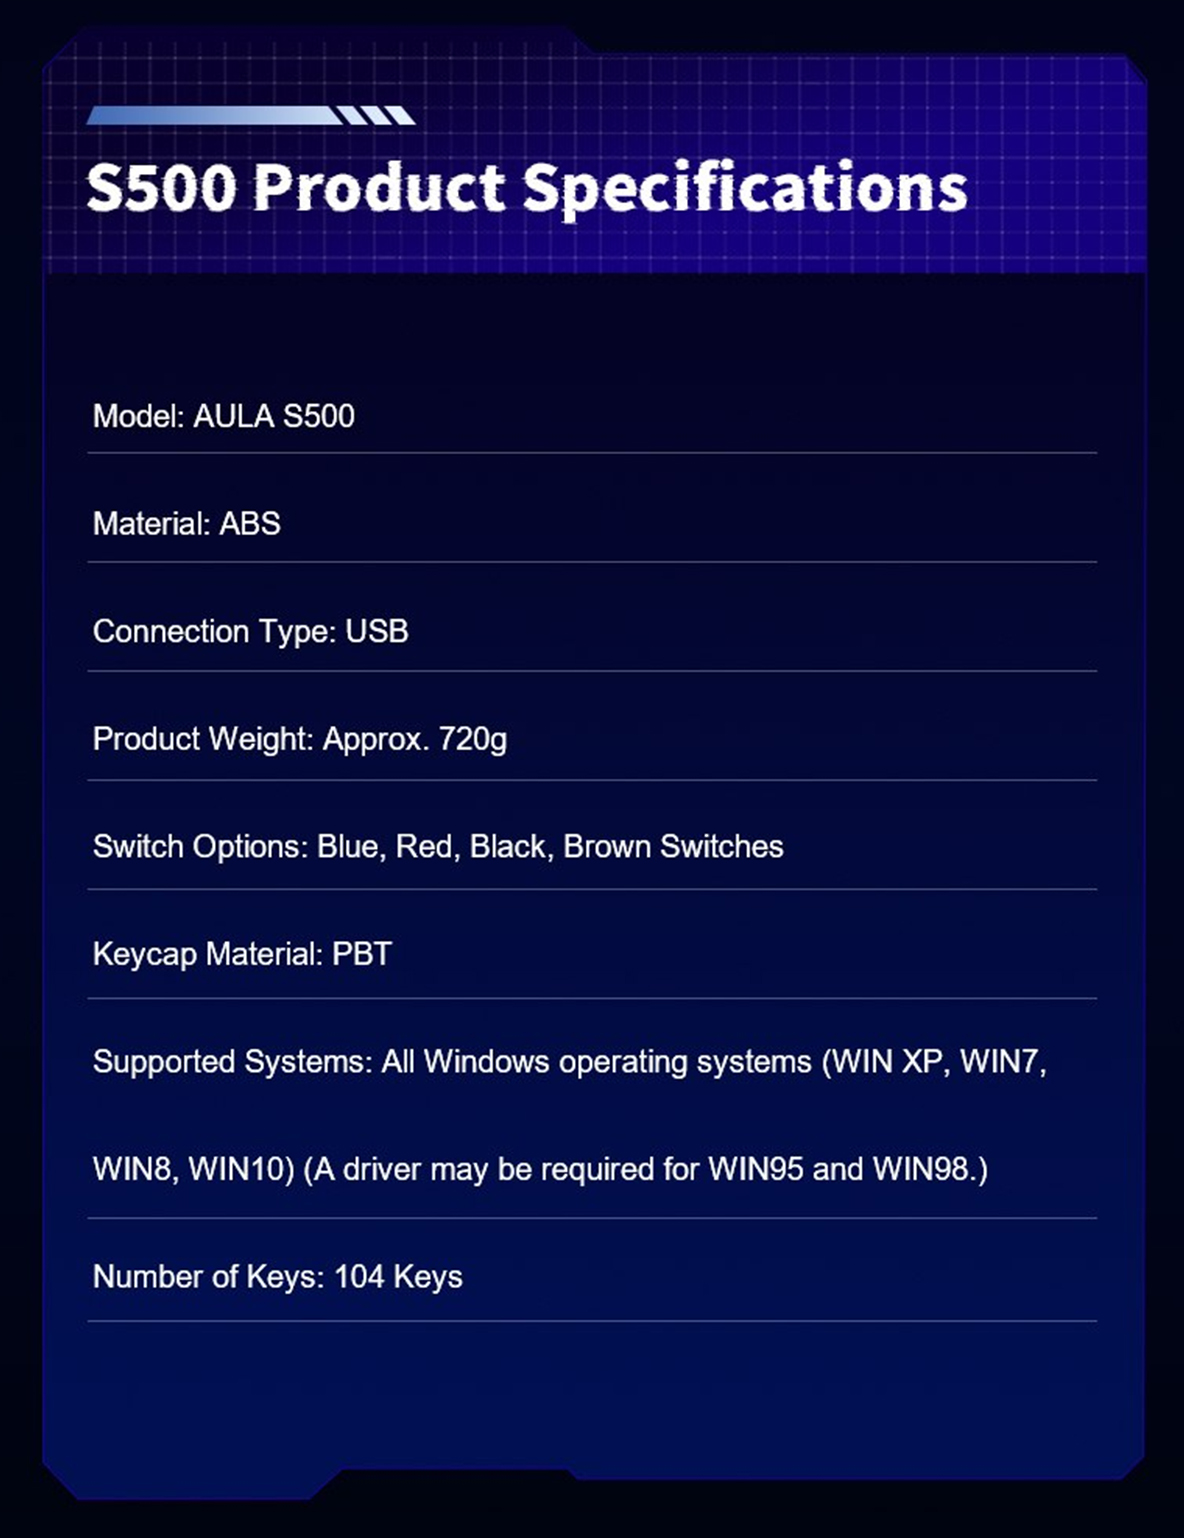Image resolution: width=1184 pixels, height=1538 pixels.
Task: Click the striped accent bar above title
Action: tap(251, 116)
